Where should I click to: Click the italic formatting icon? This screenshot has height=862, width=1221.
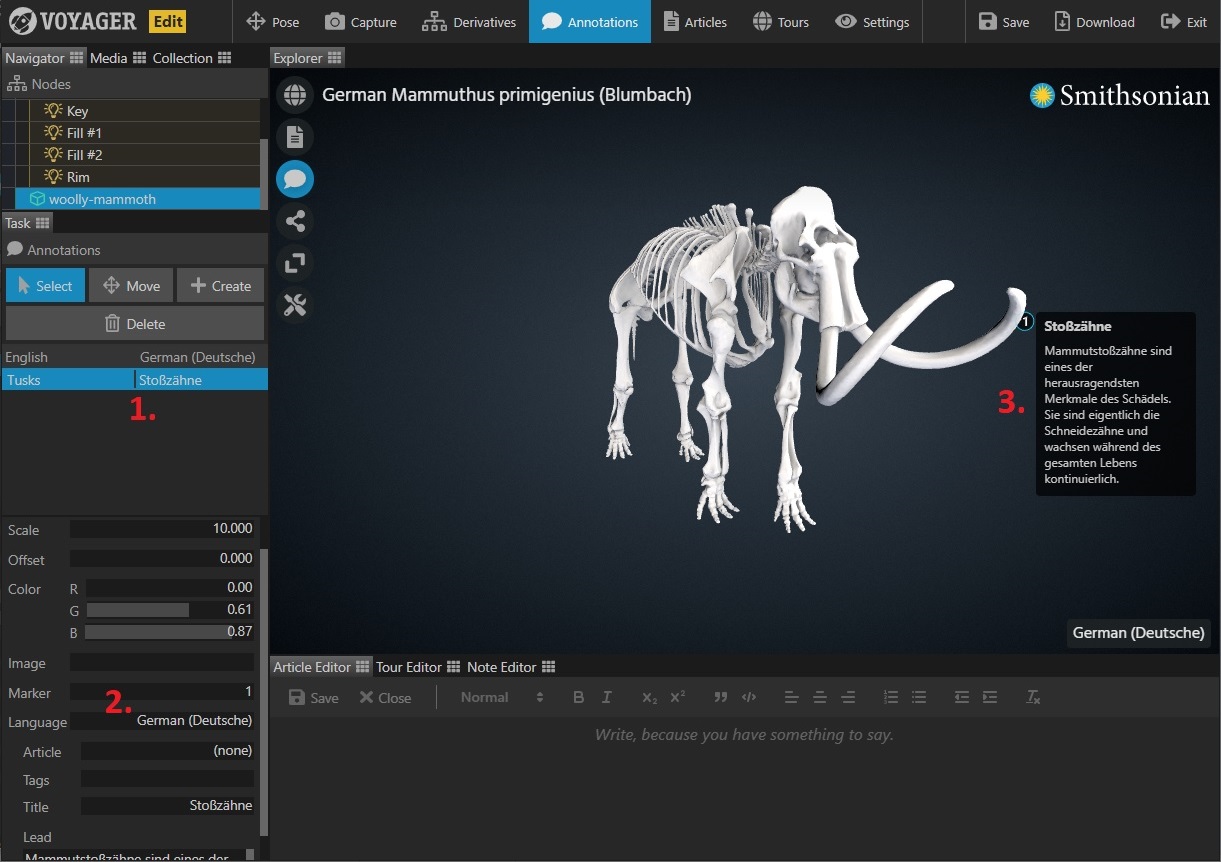[x=606, y=697]
